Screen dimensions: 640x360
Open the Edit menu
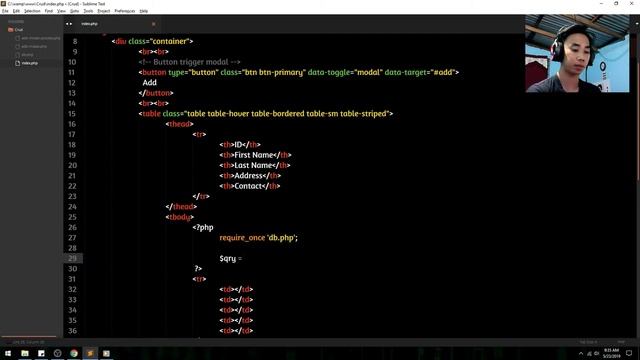tap(16, 11)
